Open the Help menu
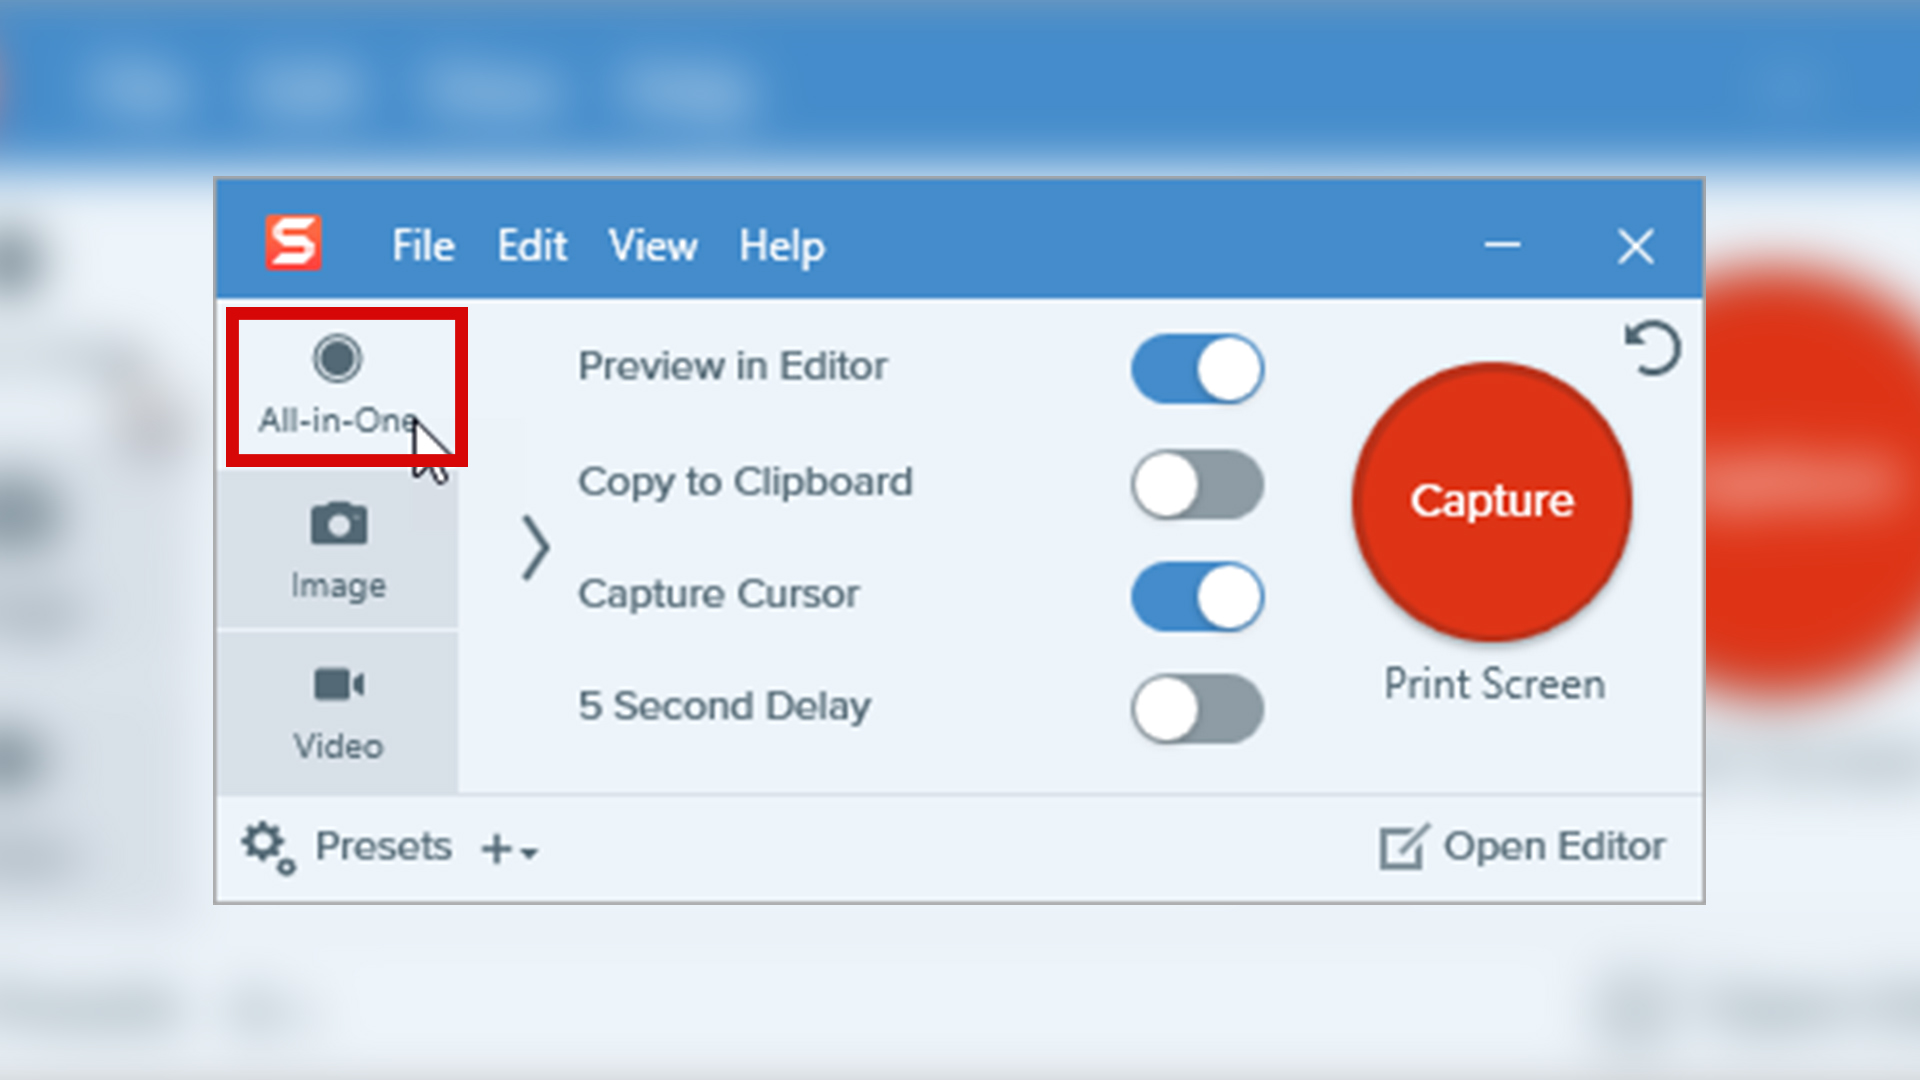Screen dimensions: 1920x1080 pyautogui.click(x=782, y=246)
